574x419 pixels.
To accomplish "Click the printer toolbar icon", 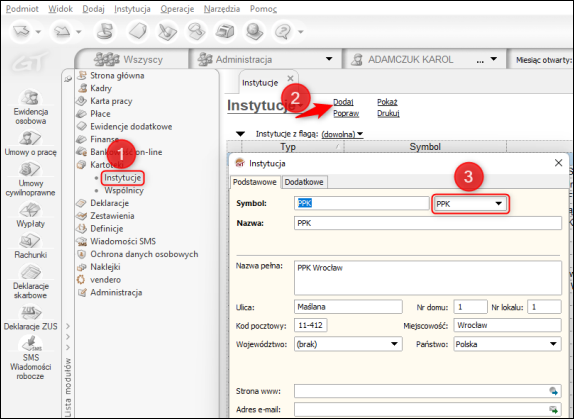I will [226, 31].
